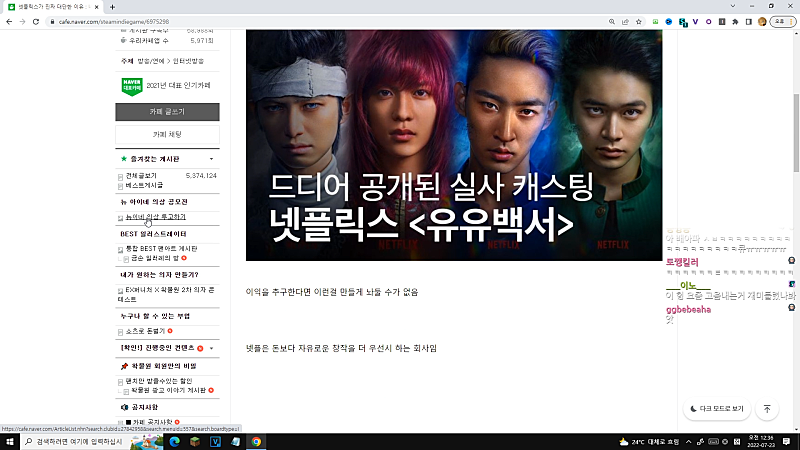This screenshot has width=800, height=450.
Task: Click the page vertical scrollbar thumb
Action: click(x=796, y=134)
